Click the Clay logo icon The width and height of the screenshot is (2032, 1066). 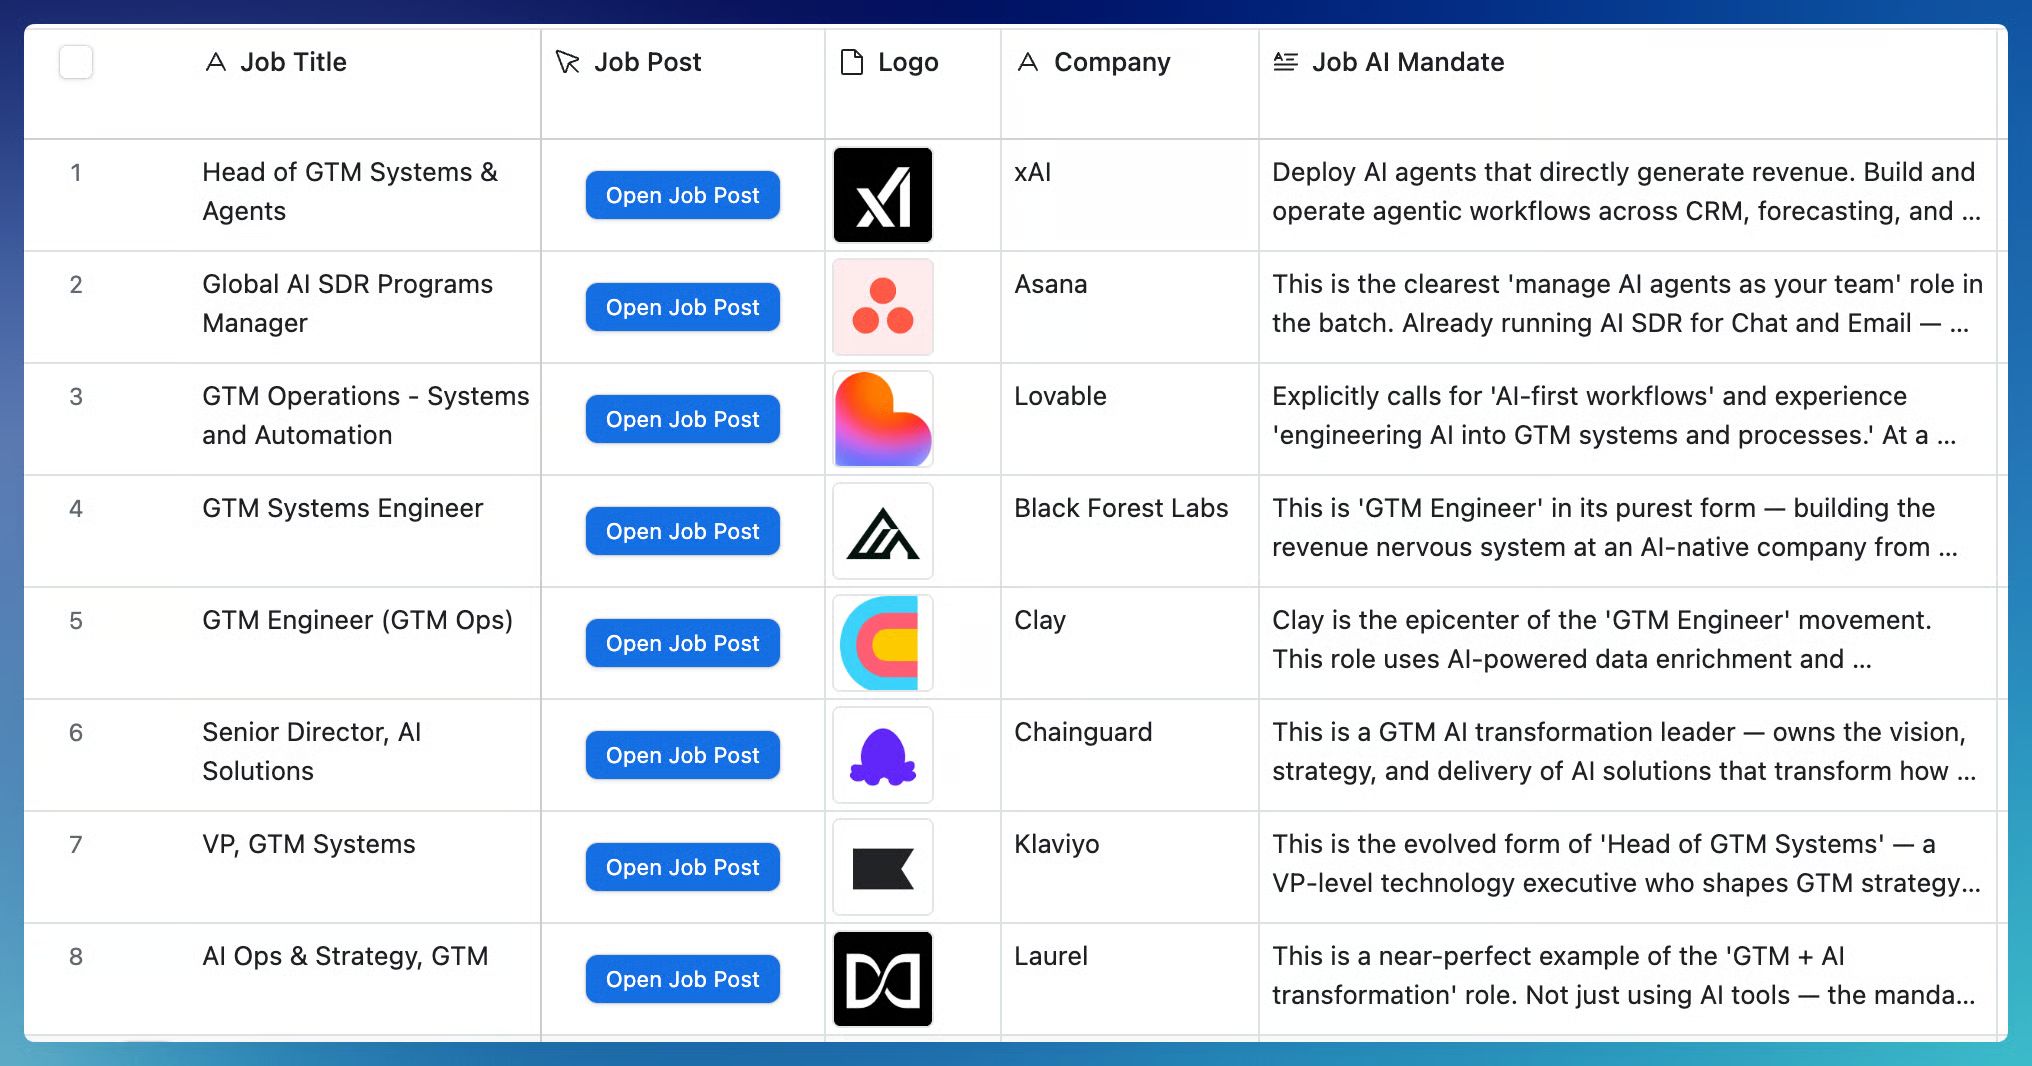coord(882,643)
